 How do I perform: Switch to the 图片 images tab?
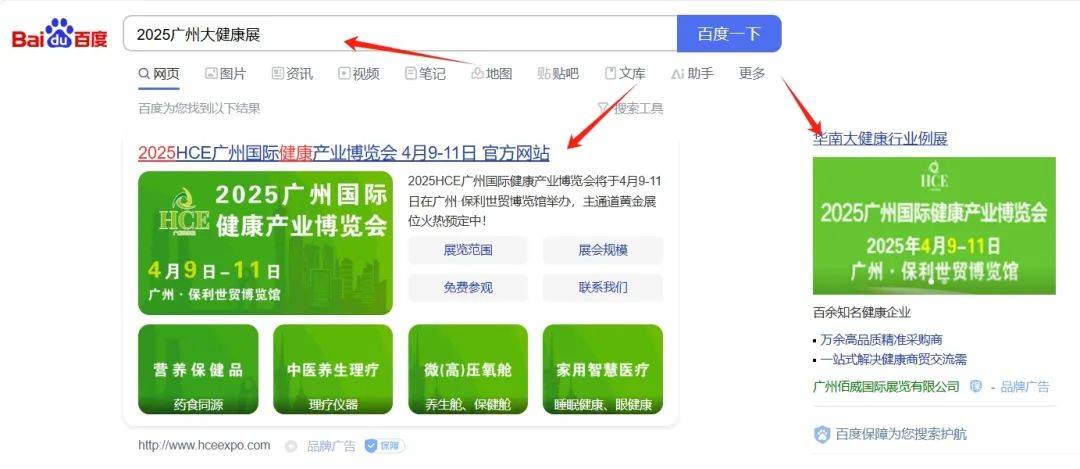tap(225, 74)
